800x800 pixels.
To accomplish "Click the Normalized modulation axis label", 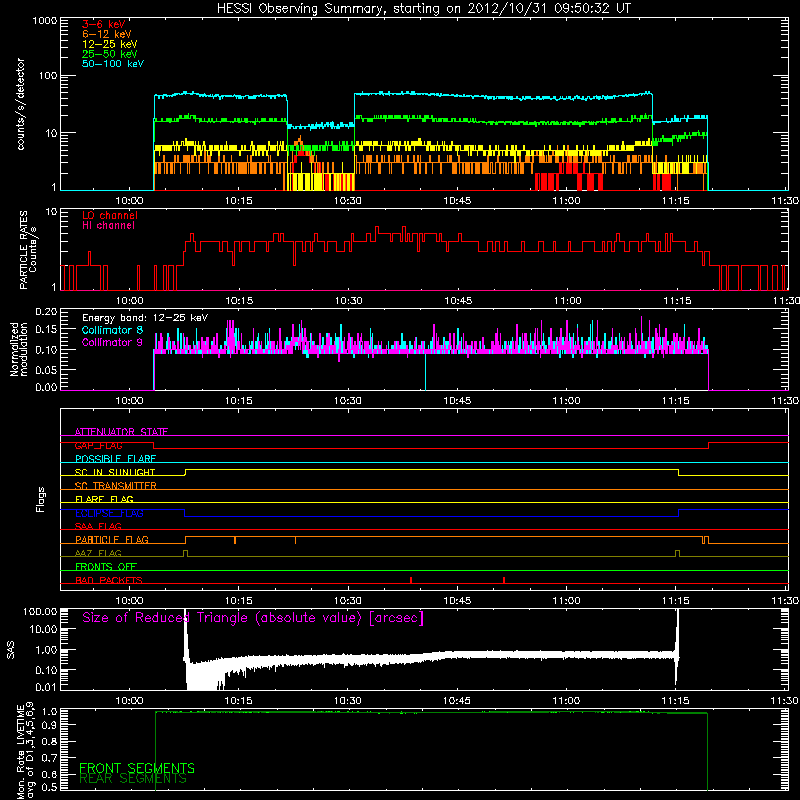I will 19,349.
